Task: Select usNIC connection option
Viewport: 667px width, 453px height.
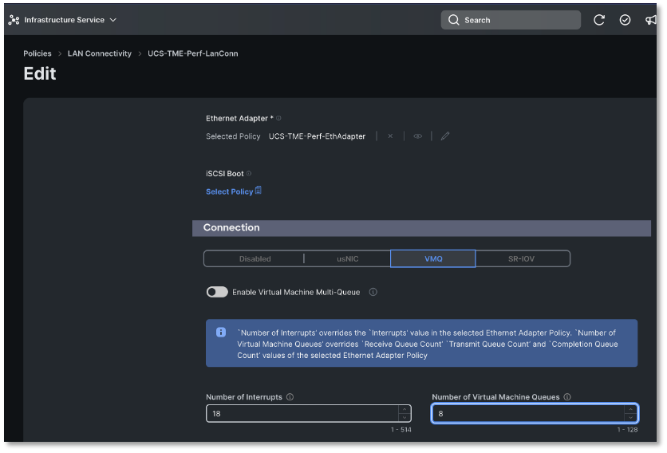Action: click(348, 259)
